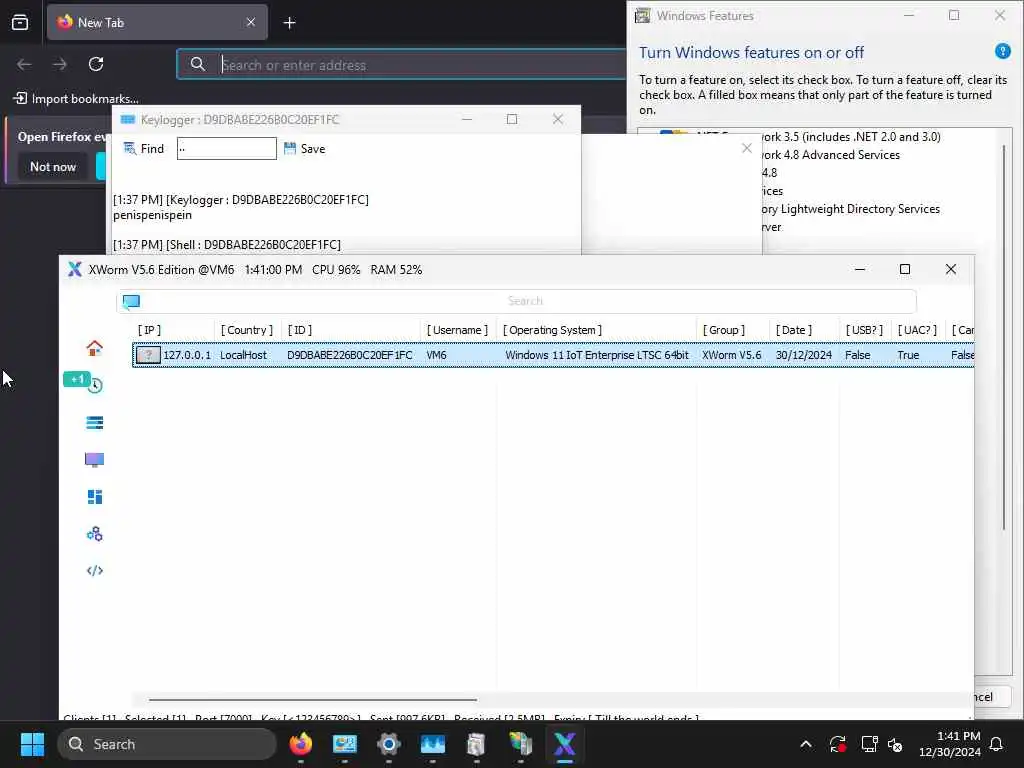Click the Find icon in the Keylogger window

pyautogui.click(x=129, y=149)
